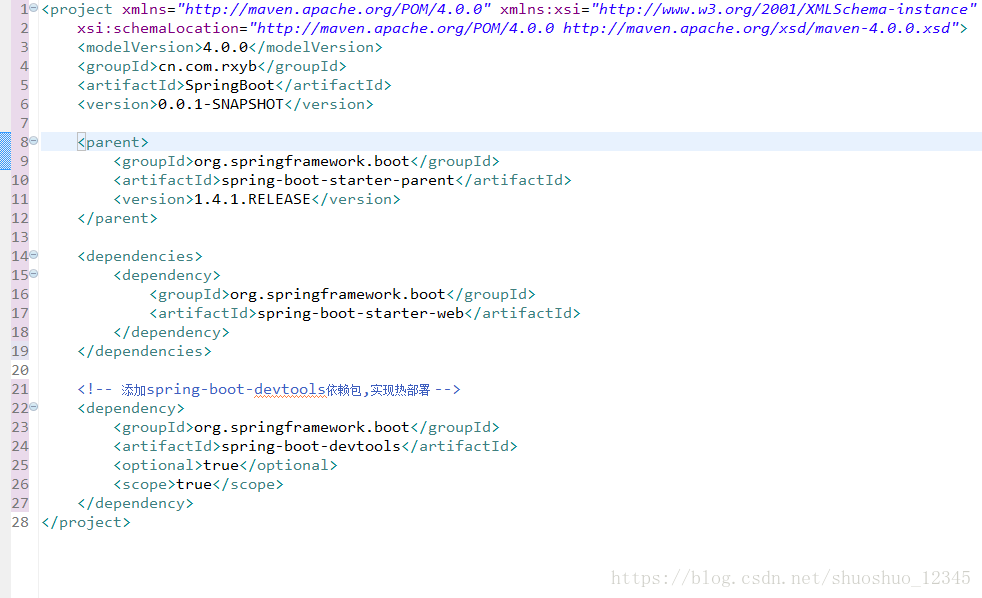Click the cn.com.rxyb groupId value
This screenshot has width=982, height=598.
pos(207,66)
